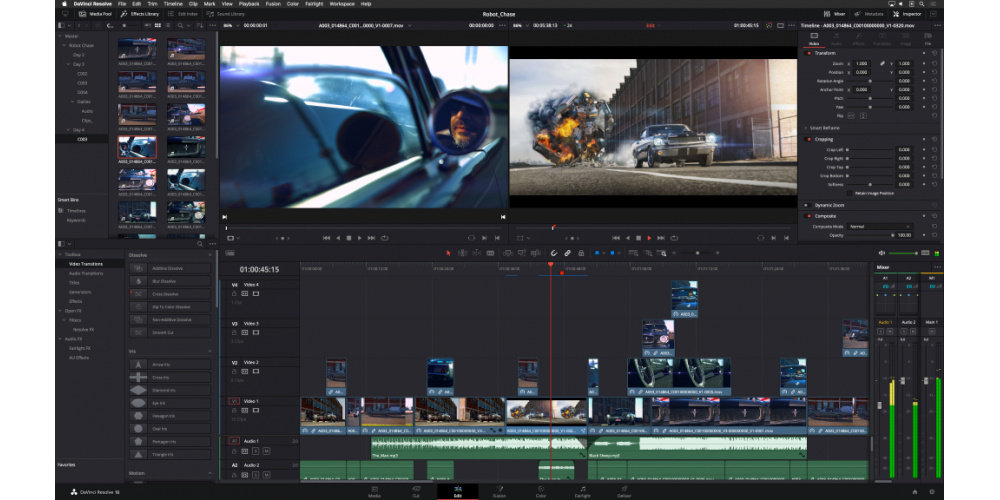Toggle timeline Snapping magnet icon

554,253
